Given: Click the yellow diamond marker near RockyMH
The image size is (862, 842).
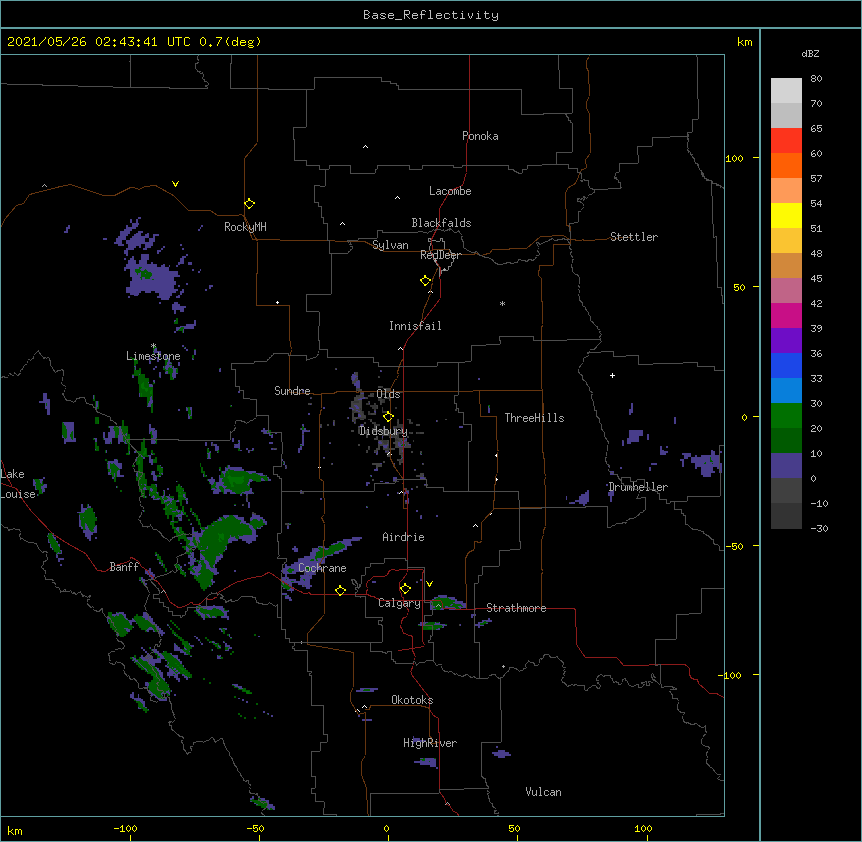Looking at the screenshot, I should [x=249, y=204].
